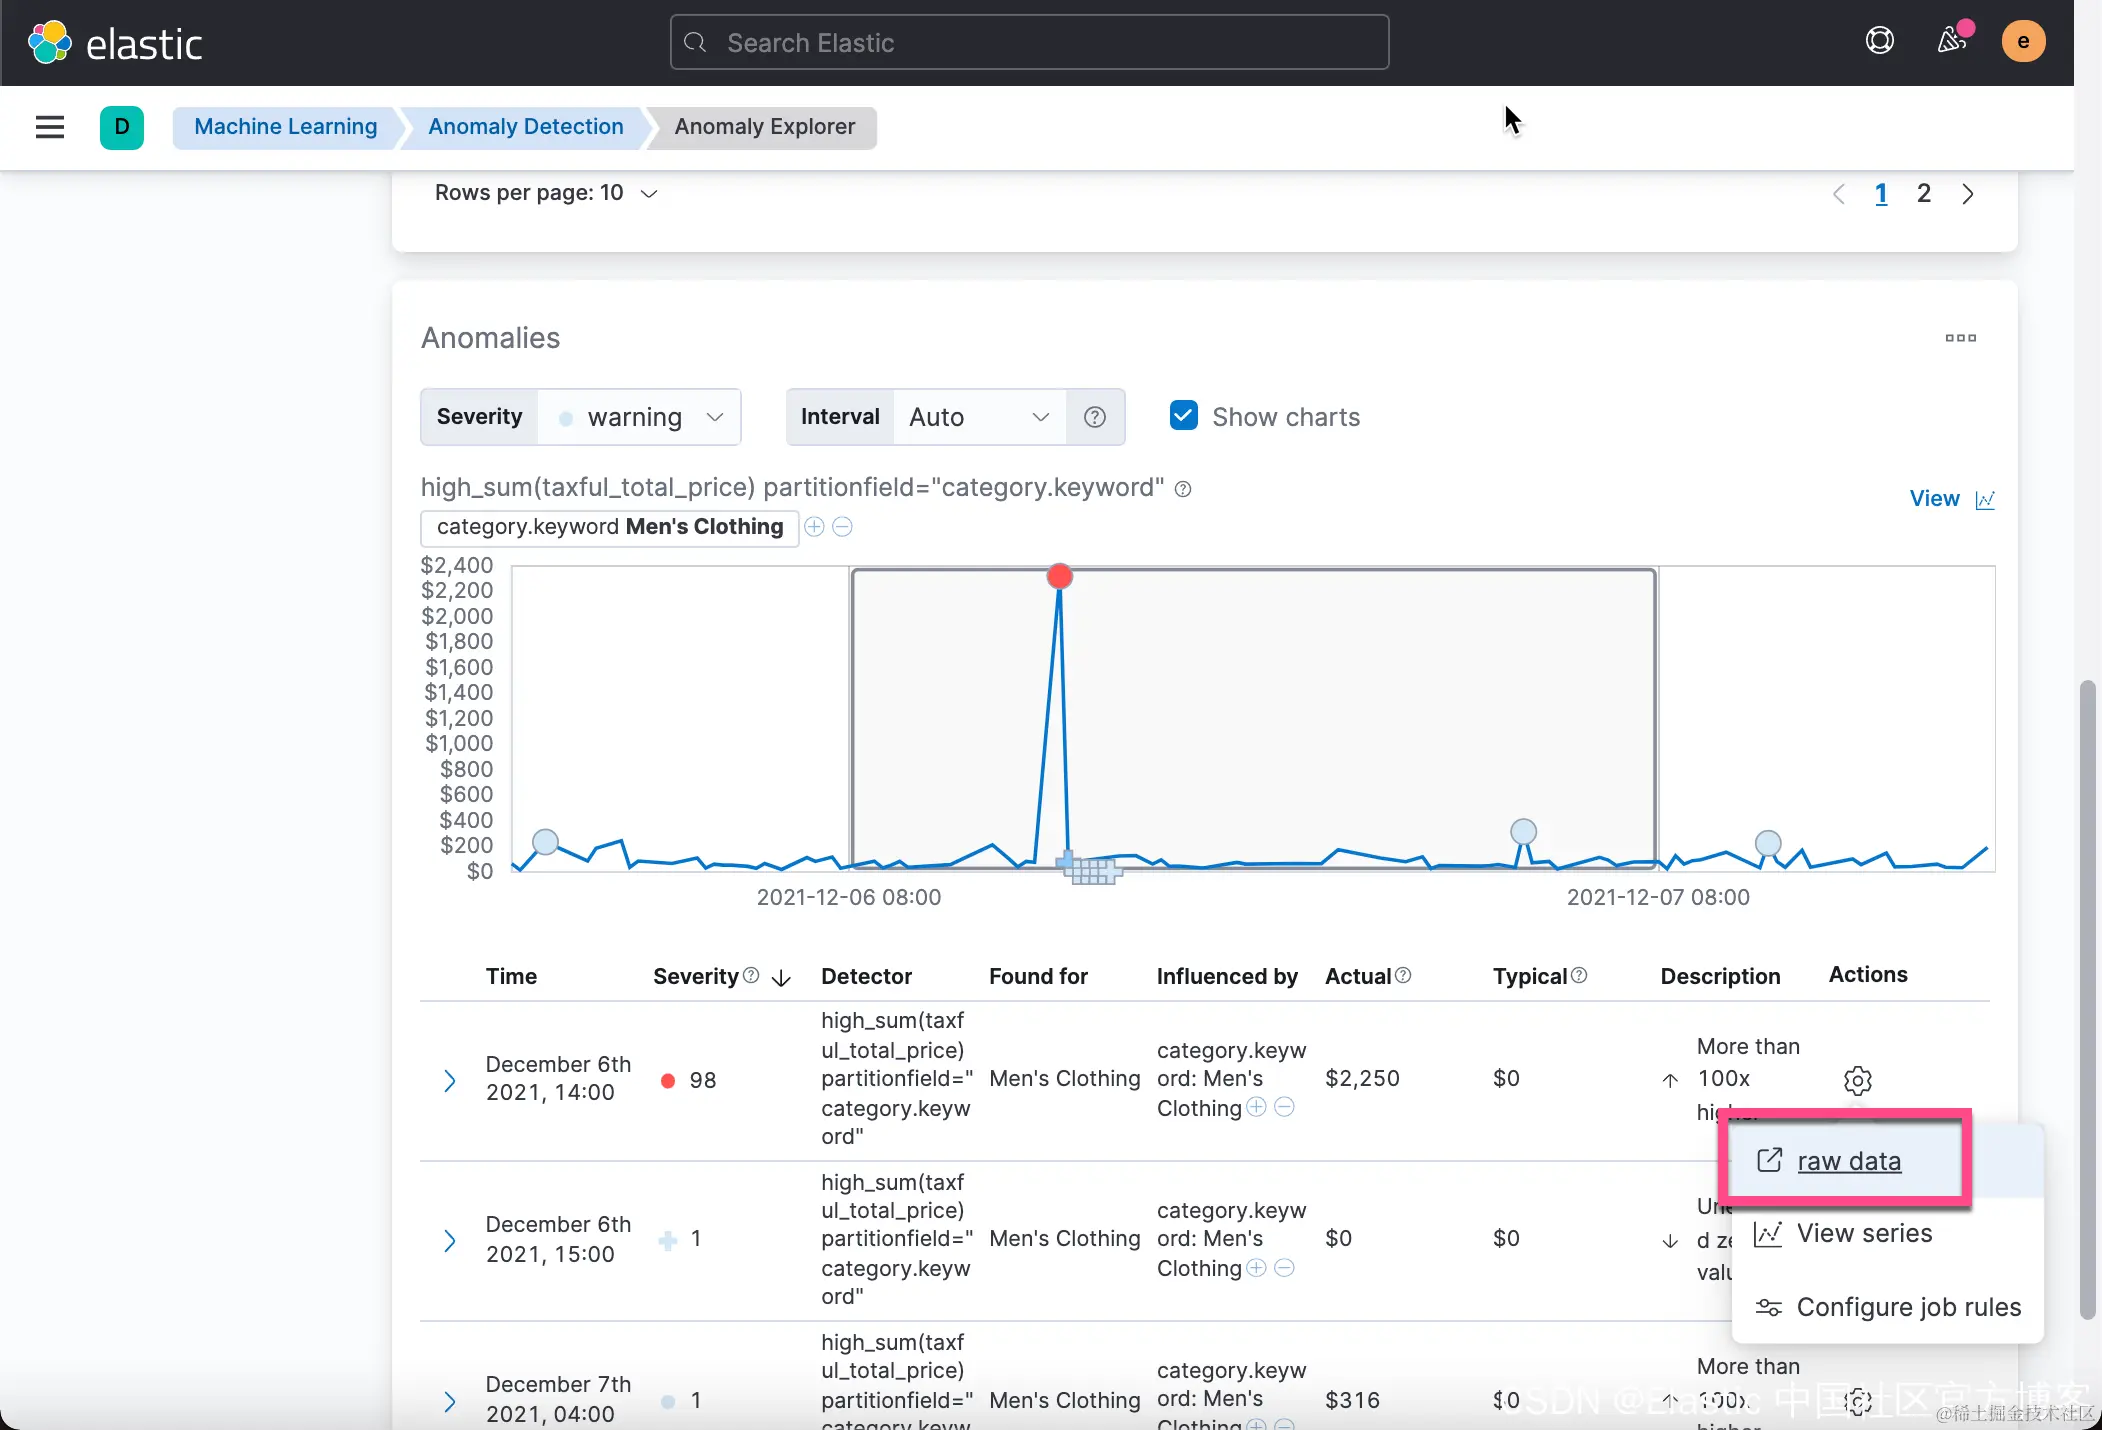Click gear actions icon for December 6th 14:00 row

pyautogui.click(x=1857, y=1080)
